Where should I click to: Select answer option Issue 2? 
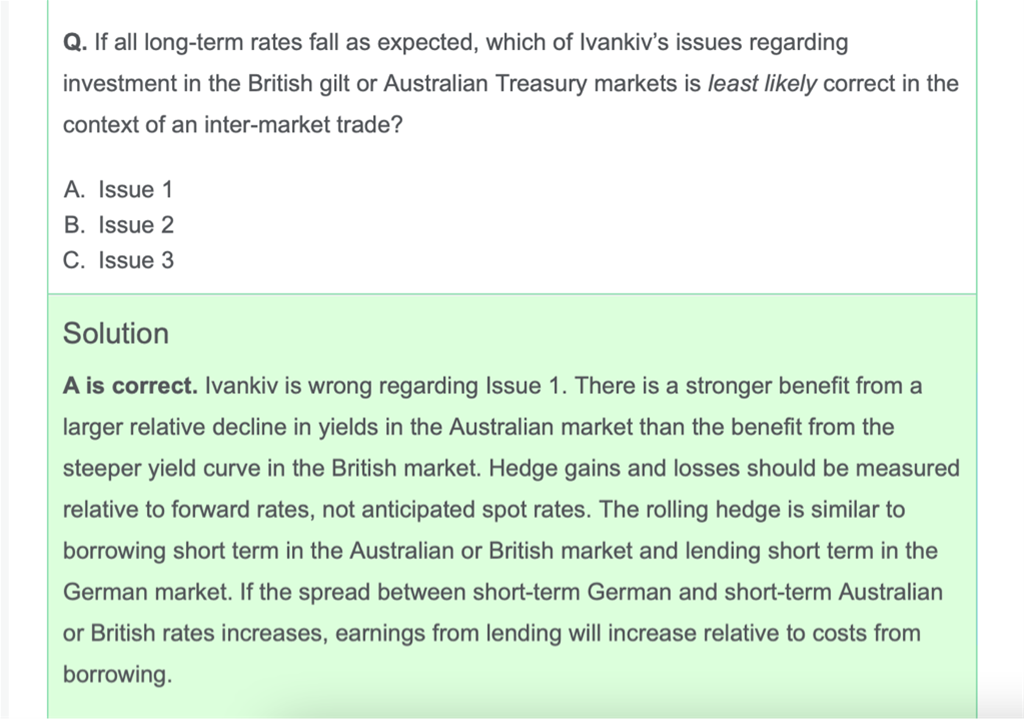coord(135,225)
